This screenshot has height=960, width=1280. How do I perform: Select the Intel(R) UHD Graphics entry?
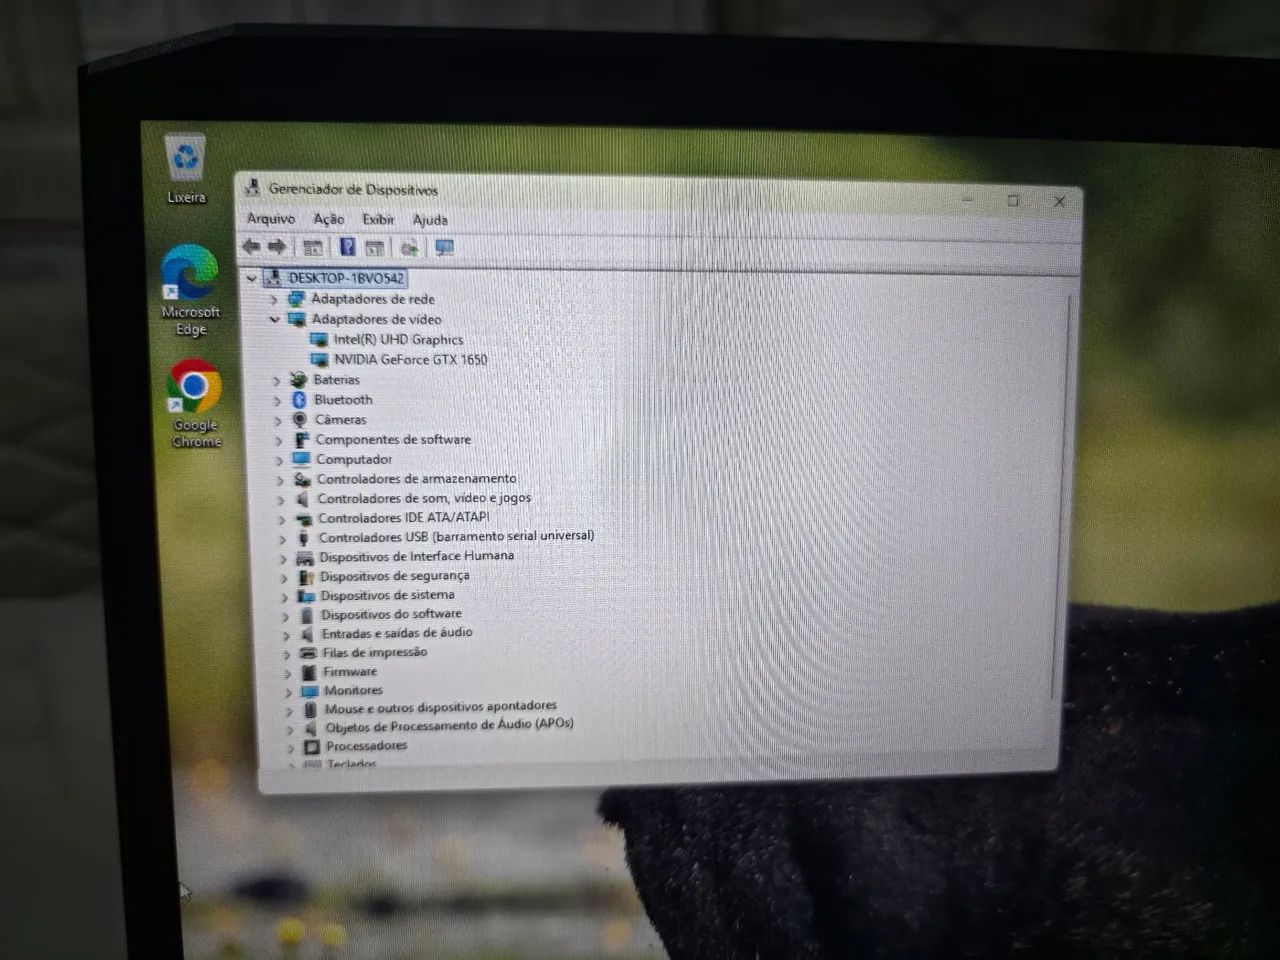click(399, 339)
